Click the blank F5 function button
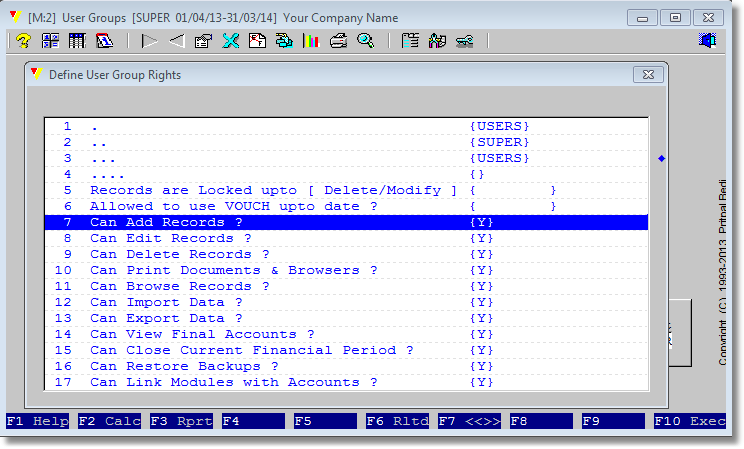The height and width of the screenshot is (449, 744). tap(326, 421)
